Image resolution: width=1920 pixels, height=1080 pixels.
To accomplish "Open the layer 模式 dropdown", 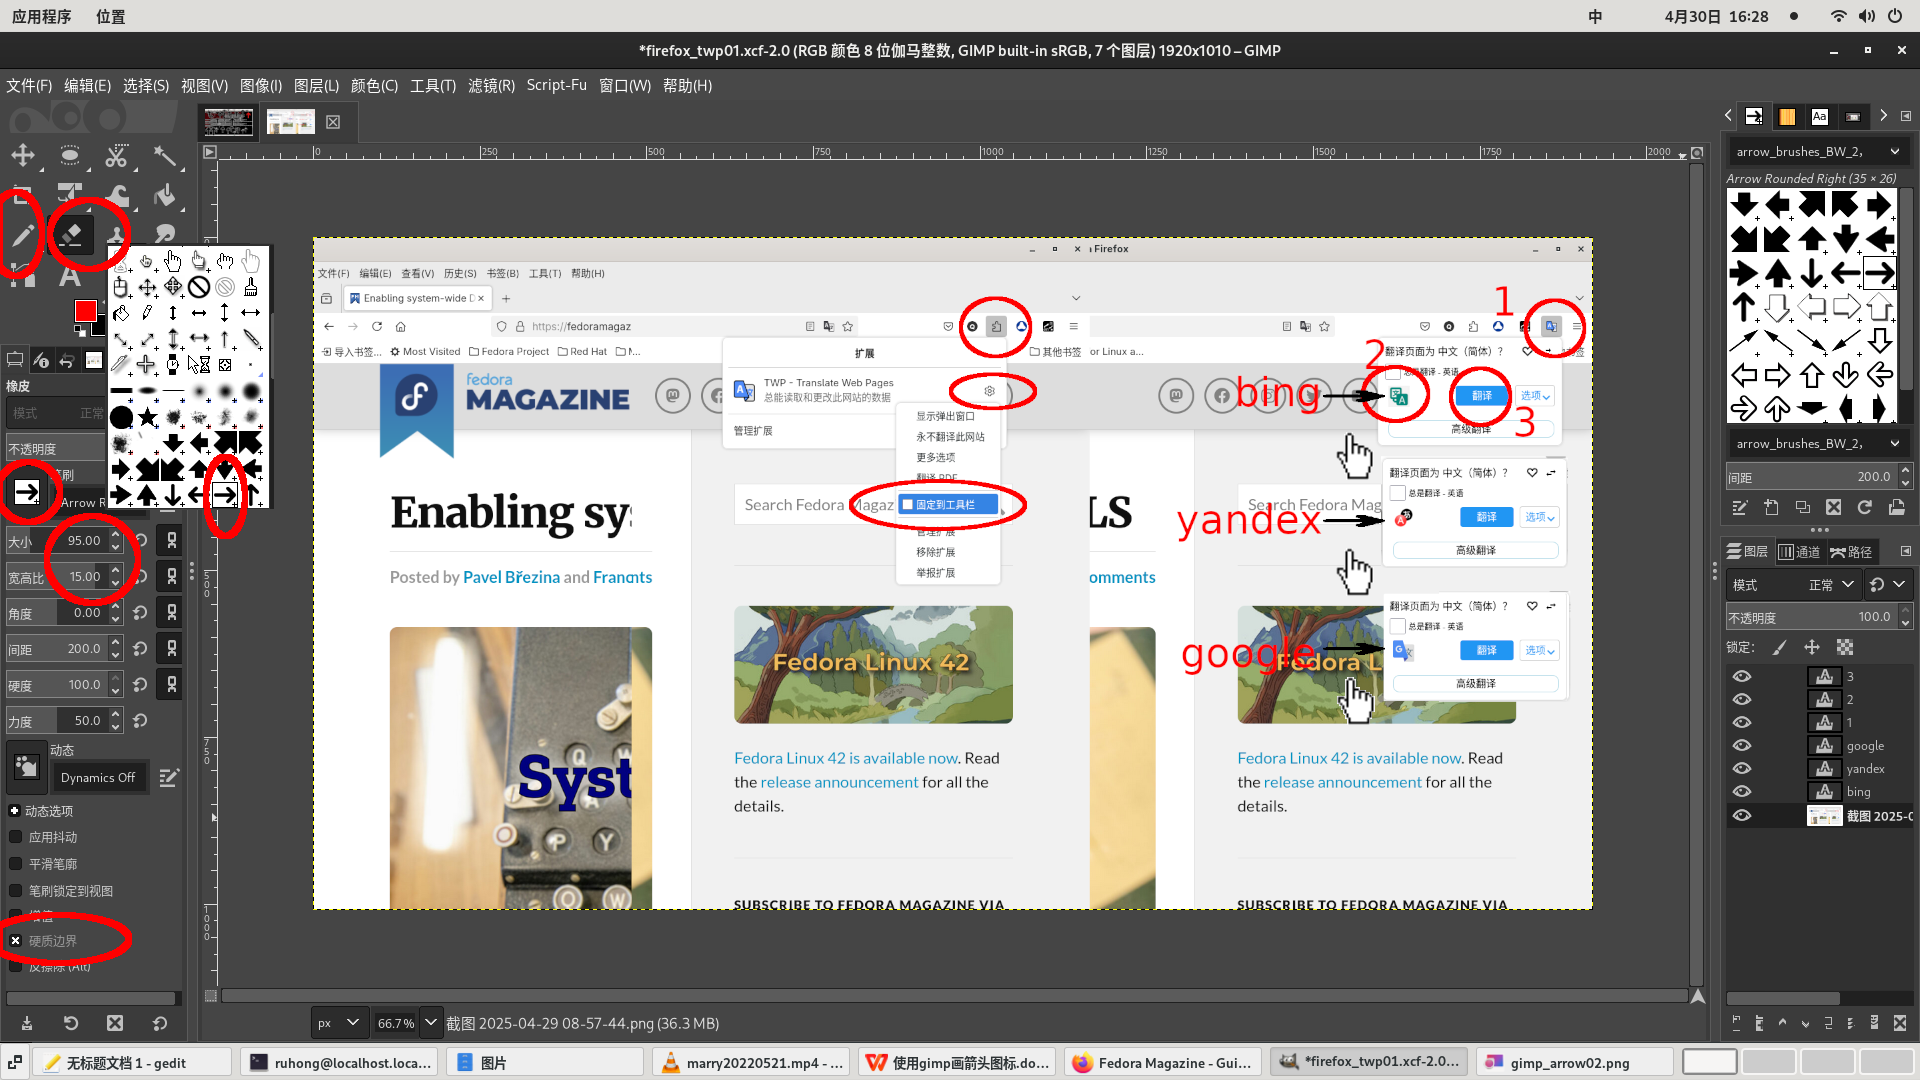I will pos(1795,585).
